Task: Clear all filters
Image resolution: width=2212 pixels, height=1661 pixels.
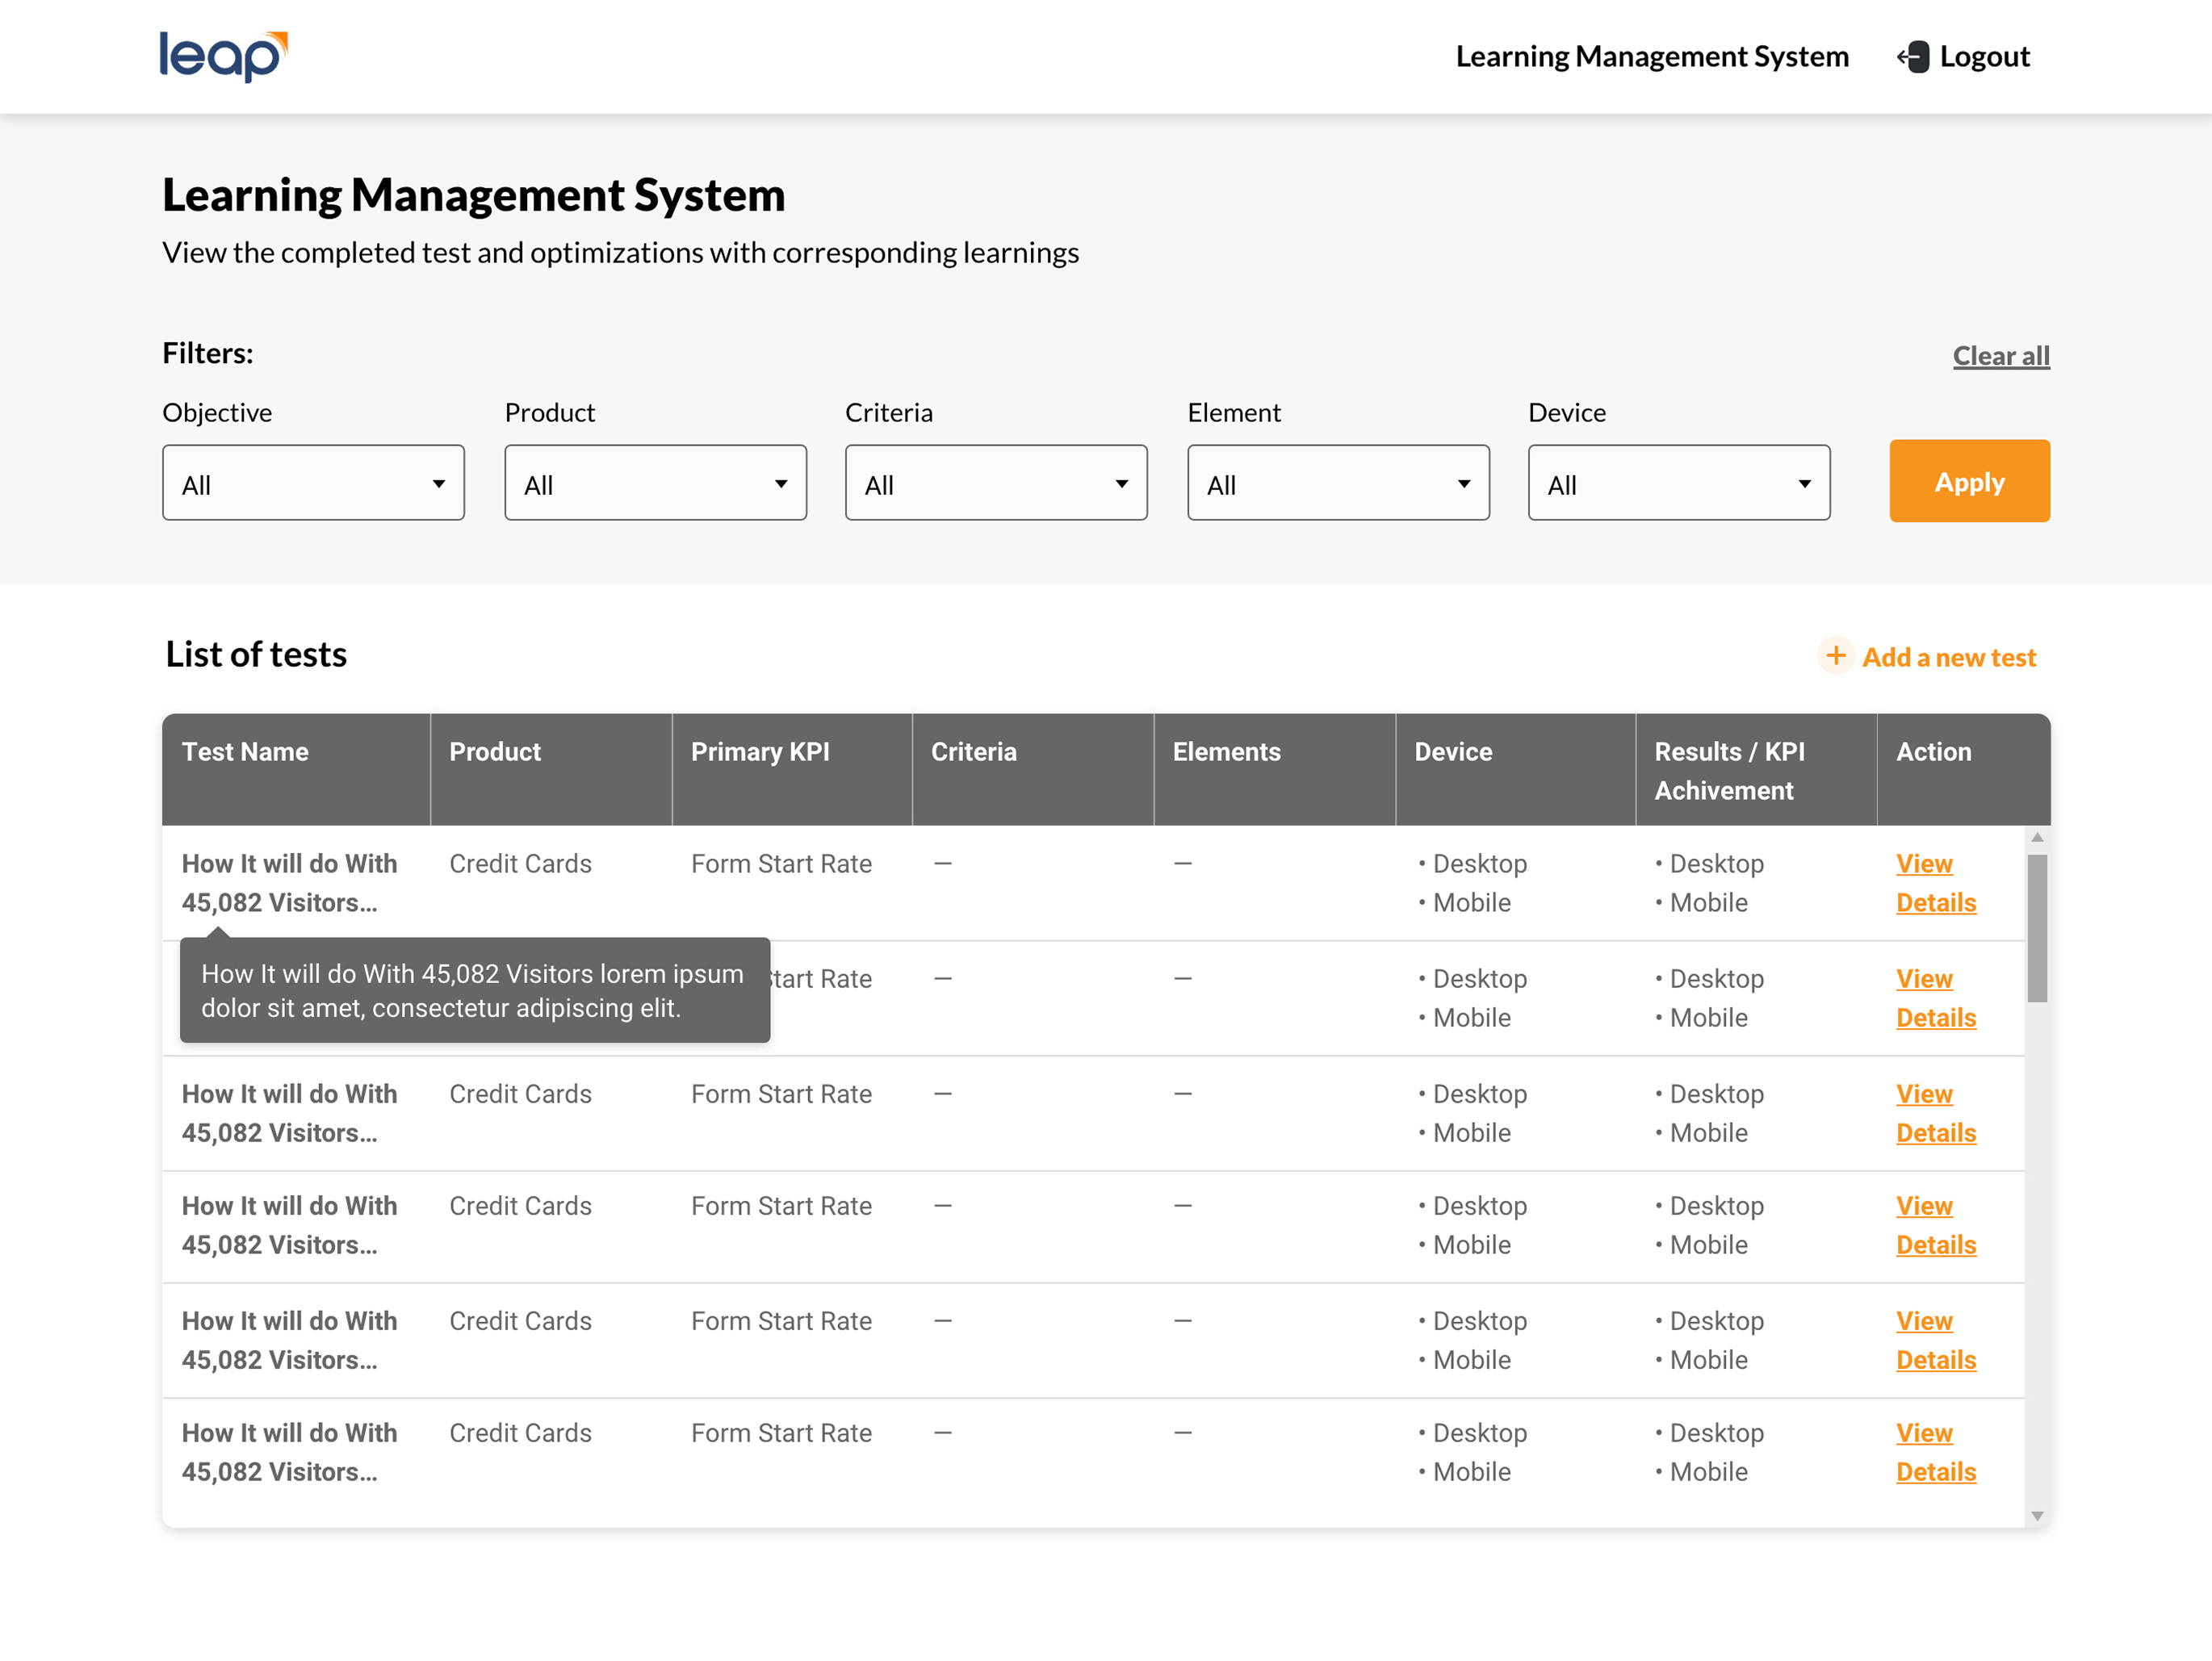Action: point(2001,356)
